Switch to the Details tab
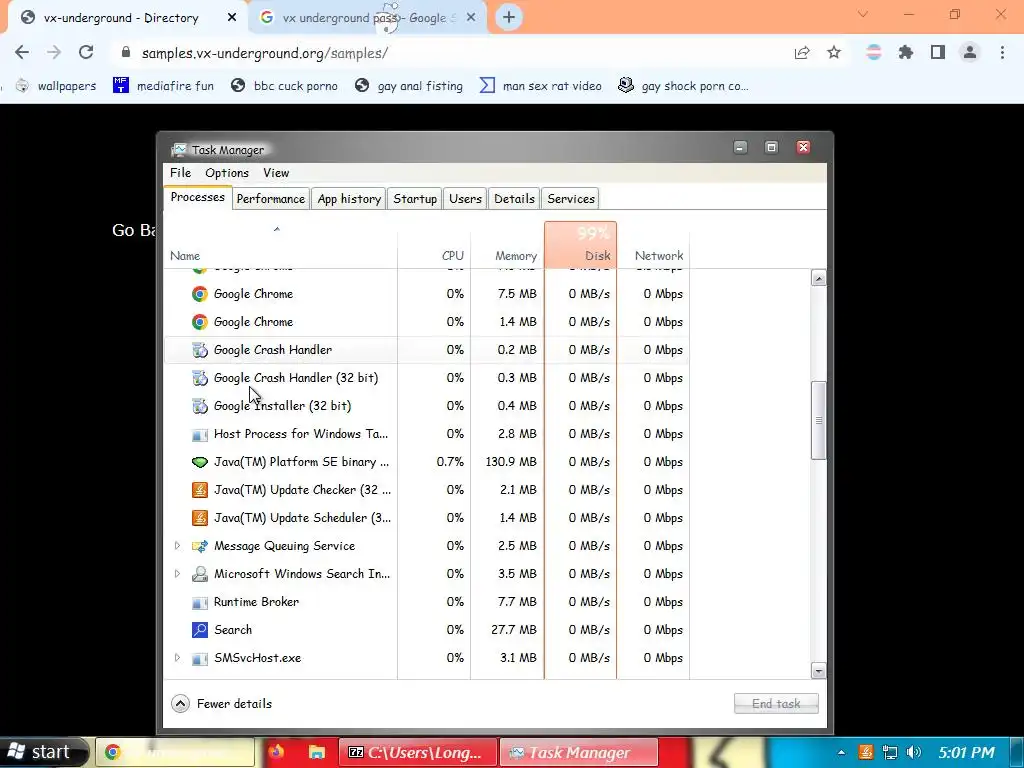1024x768 pixels. [514, 199]
